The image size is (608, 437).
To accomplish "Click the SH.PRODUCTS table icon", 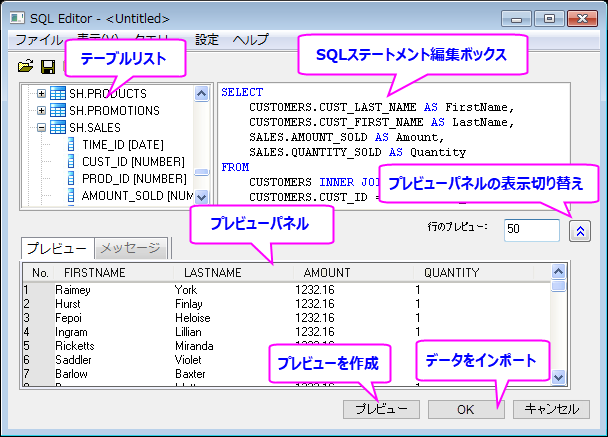I will tap(58, 93).
